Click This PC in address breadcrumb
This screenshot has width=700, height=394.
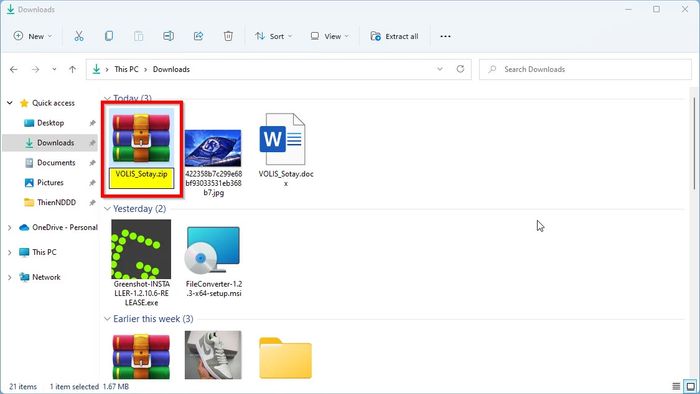[x=126, y=69]
